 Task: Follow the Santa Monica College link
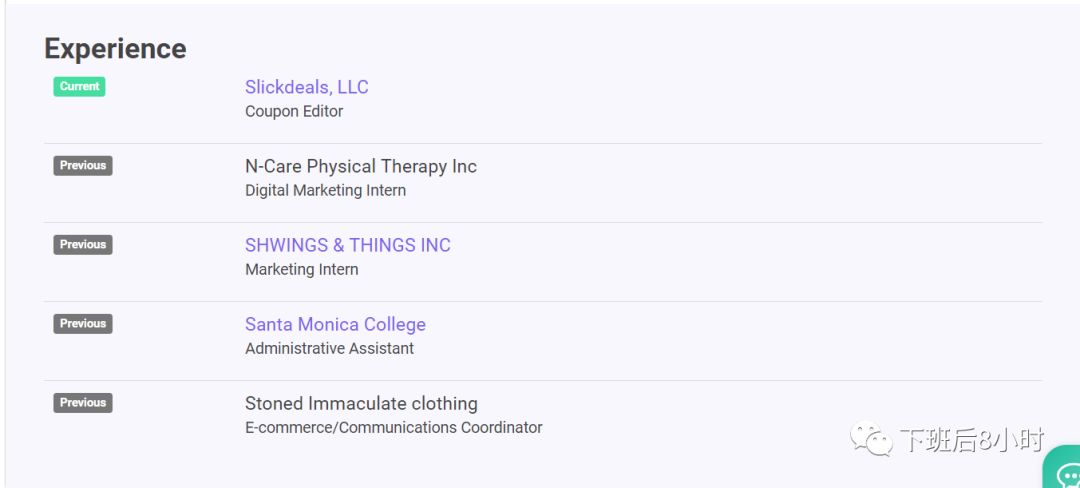335,325
